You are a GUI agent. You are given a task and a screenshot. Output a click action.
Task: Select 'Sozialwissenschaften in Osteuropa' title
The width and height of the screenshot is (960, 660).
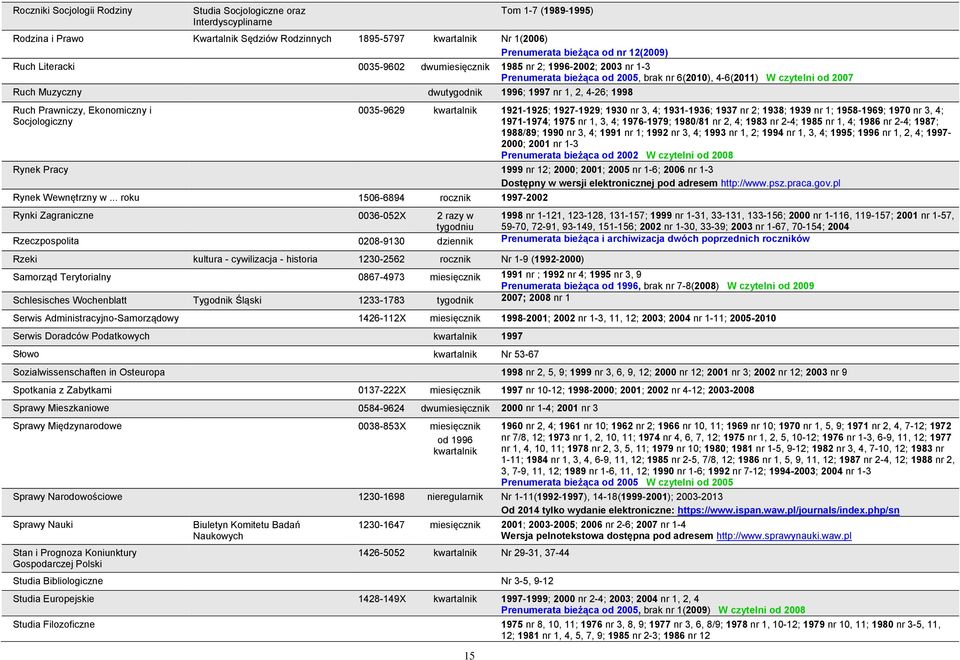coord(89,372)
